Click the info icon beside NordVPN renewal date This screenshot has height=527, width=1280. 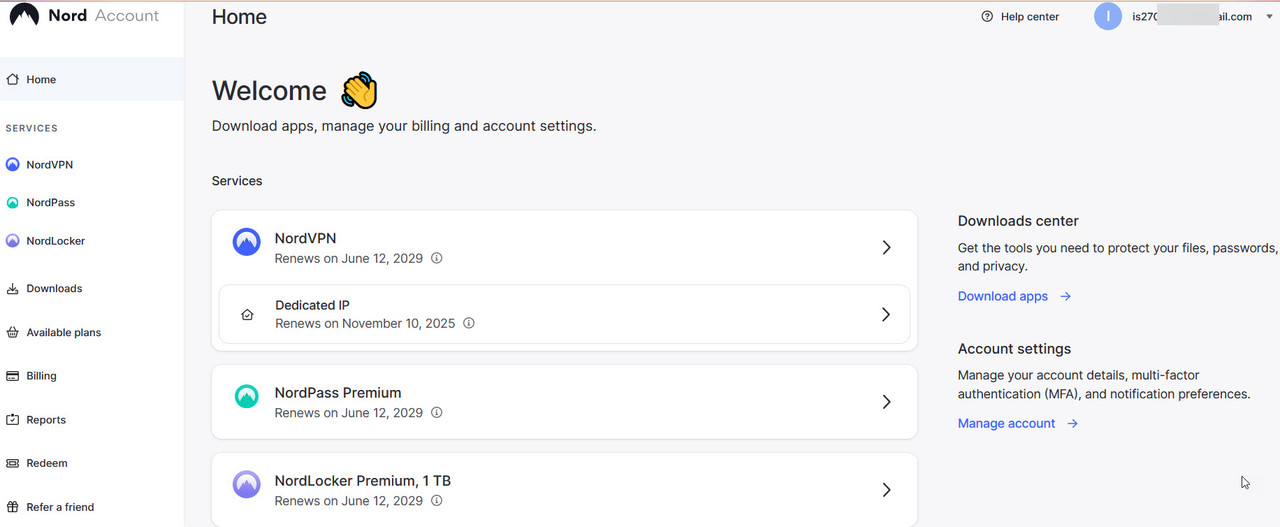(x=437, y=258)
